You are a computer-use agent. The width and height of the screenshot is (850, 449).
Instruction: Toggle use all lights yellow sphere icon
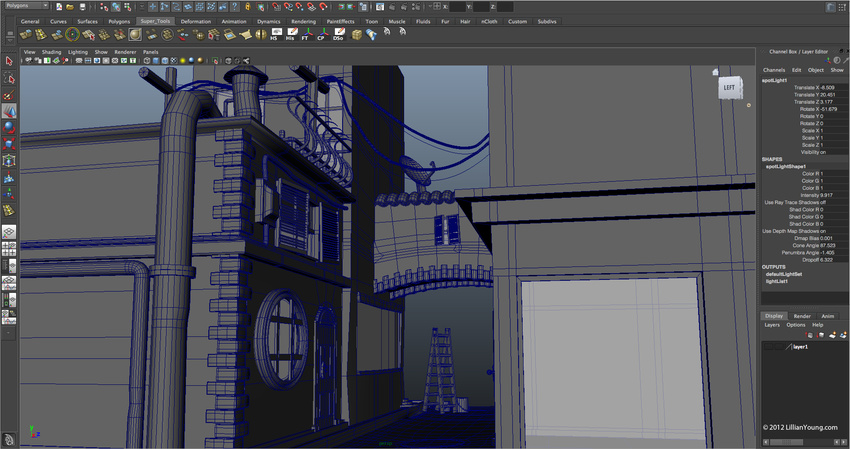point(183,61)
